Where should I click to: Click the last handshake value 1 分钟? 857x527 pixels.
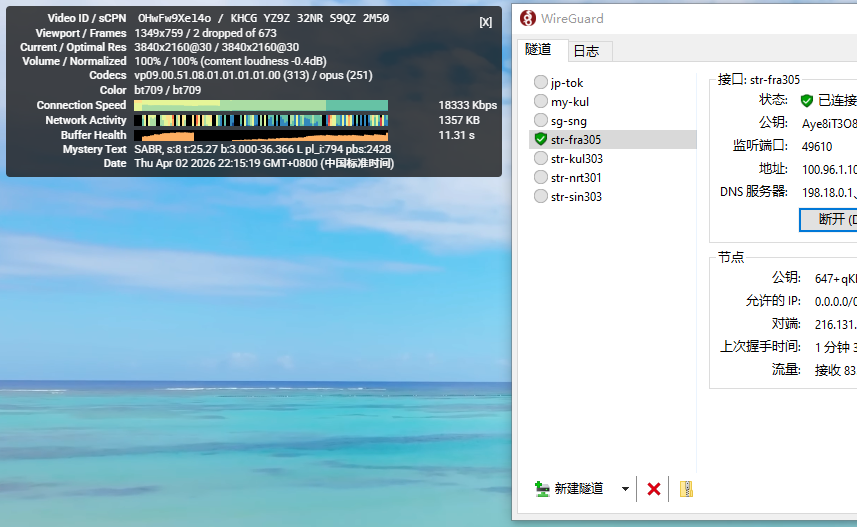pyautogui.click(x=836, y=347)
